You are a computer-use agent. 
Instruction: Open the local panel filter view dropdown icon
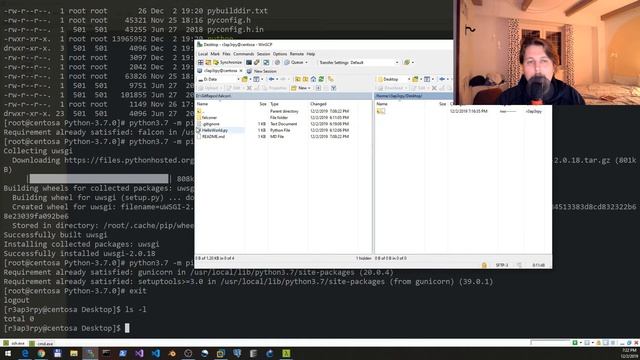point(257,79)
